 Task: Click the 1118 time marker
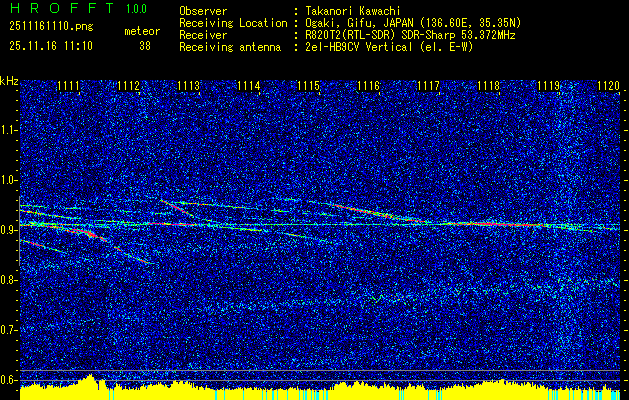[x=488, y=85]
